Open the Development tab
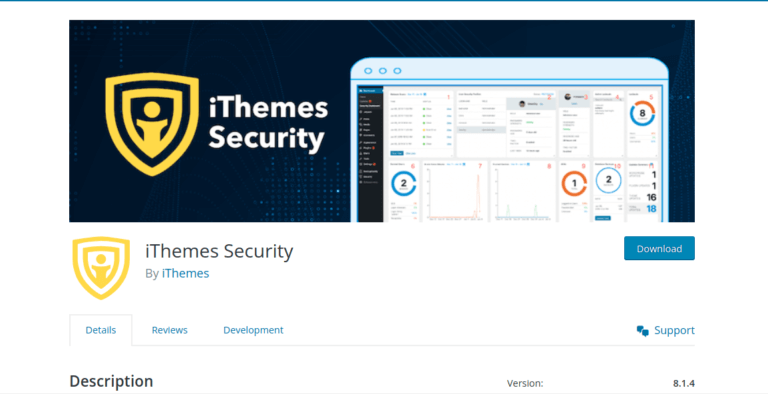Image resolution: width=768 pixels, height=394 pixels. click(253, 330)
